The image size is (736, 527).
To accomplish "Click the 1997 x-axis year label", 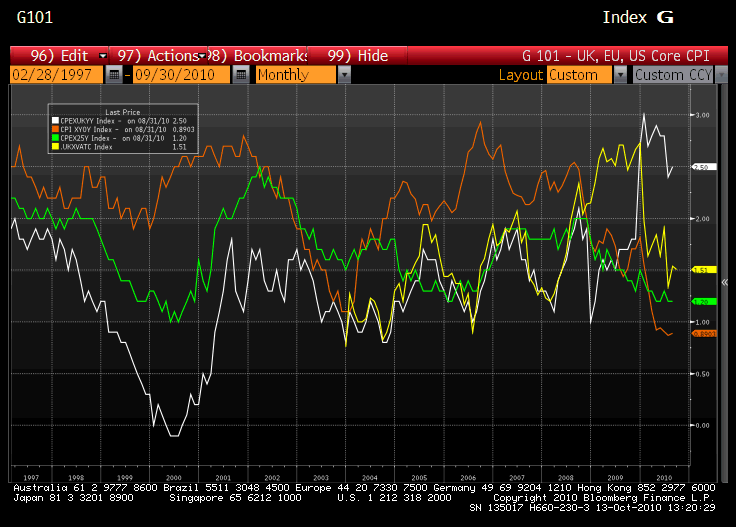I will [x=31, y=478].
